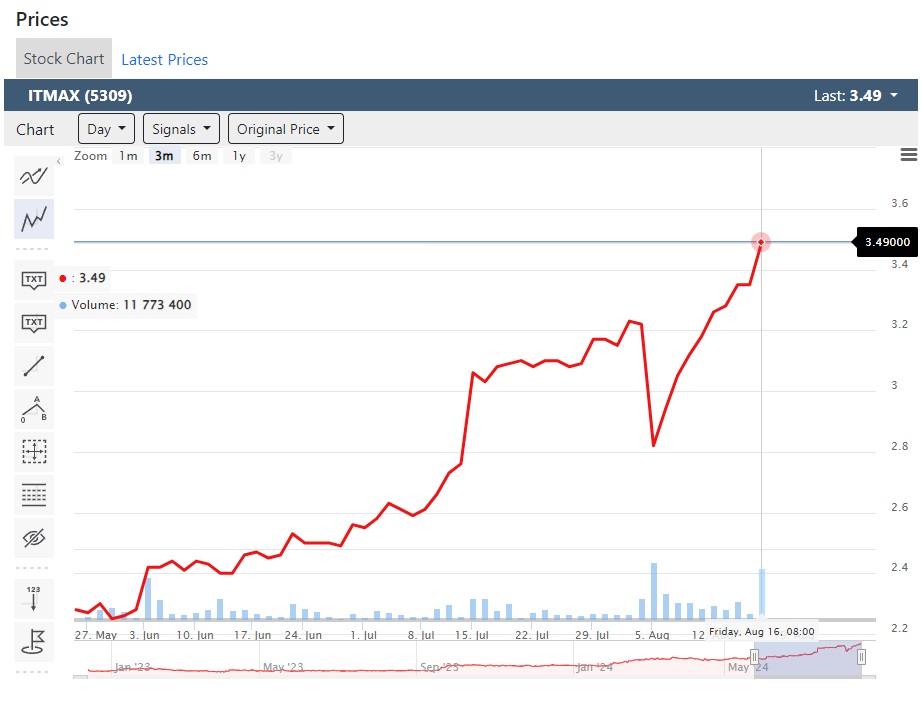921x702 pixels.
Task: Toggle annotations visibility with crossed-eye icon
Action: click(34, 539)
